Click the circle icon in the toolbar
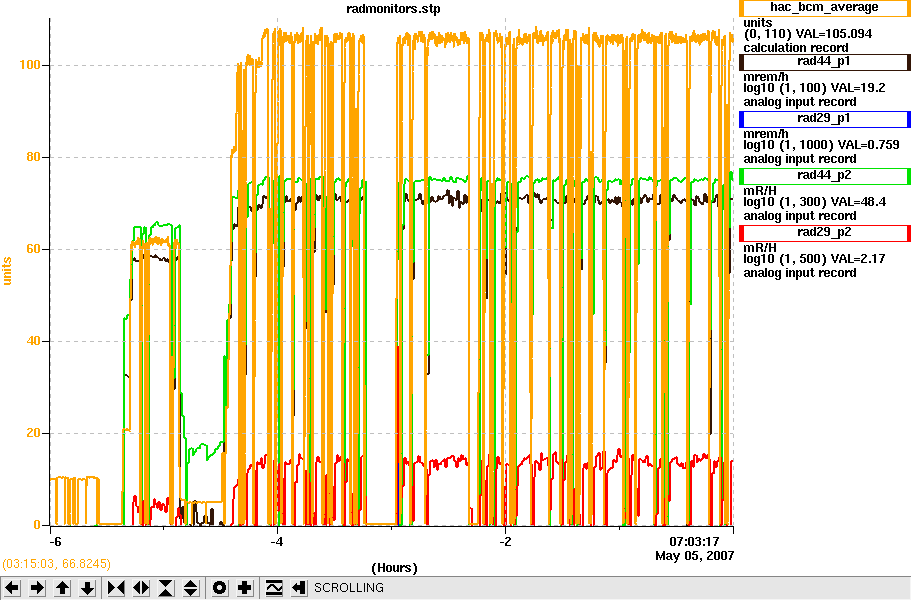911x600 pixels. [x=219, y=588]
